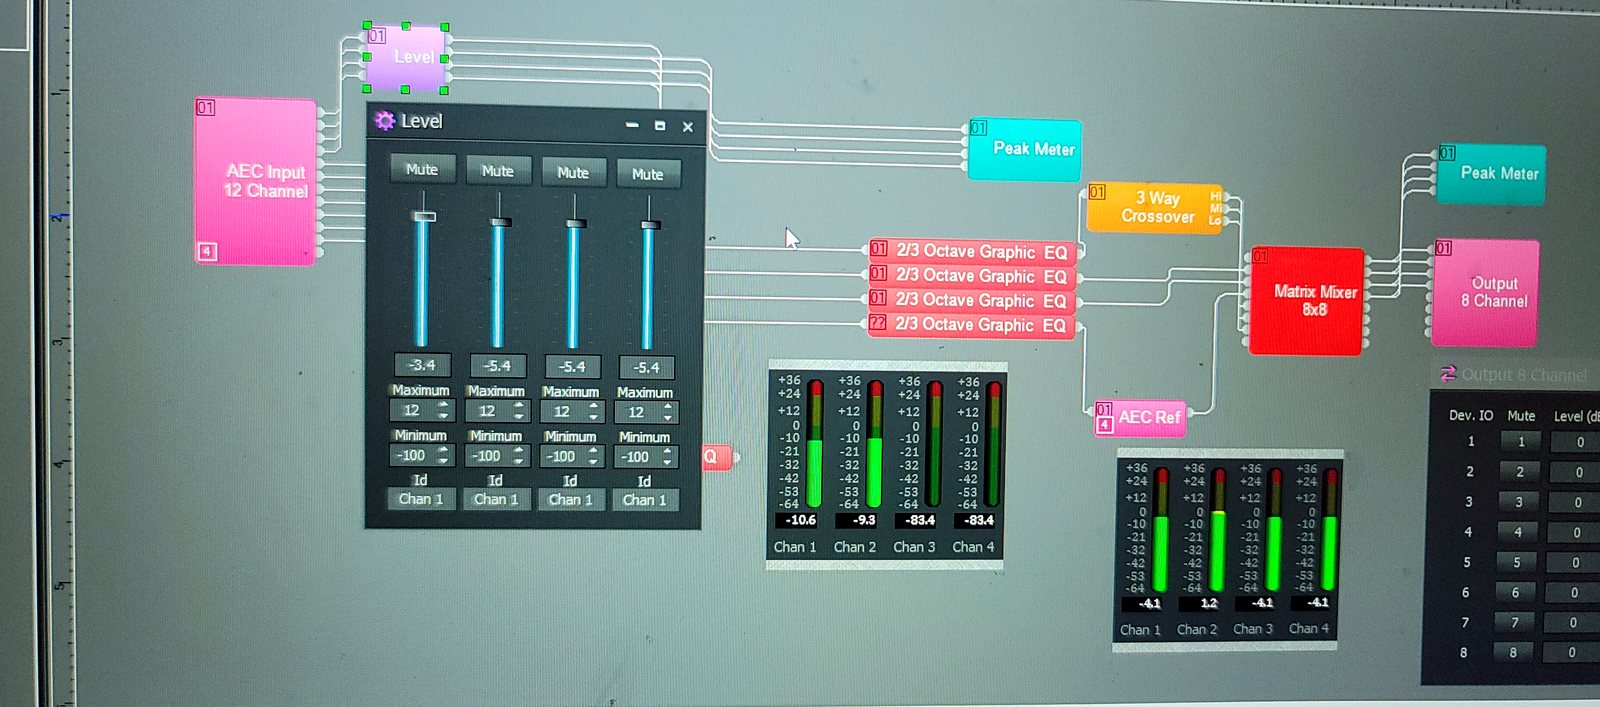The height and width of the screenshot is (707, 1600).
Task: Toggle Mute button 8 in Output 8 Channel panel
Action: click(1513, 652)
